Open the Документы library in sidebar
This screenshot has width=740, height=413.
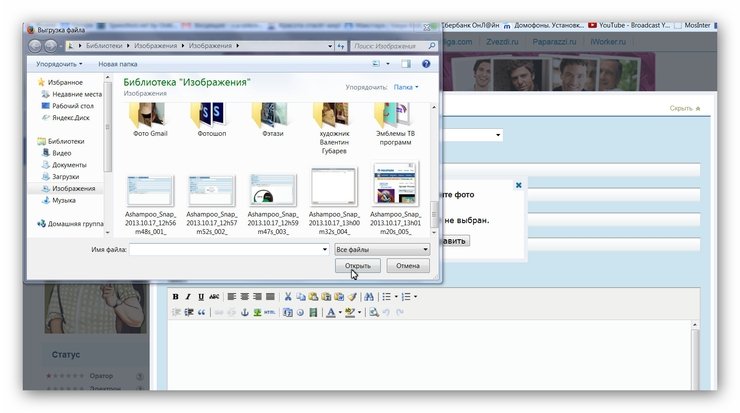coord(70,164)
